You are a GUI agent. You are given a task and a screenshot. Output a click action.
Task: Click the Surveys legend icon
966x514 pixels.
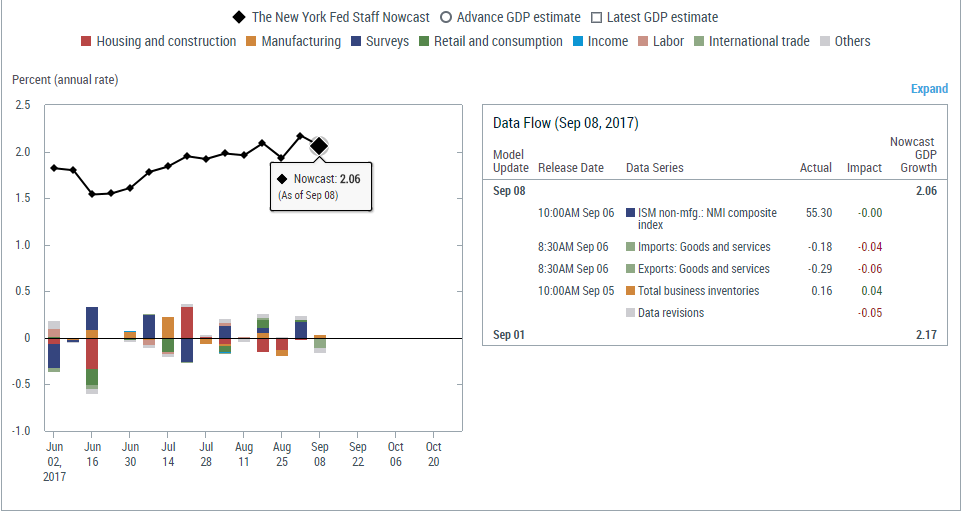[356, 42]
